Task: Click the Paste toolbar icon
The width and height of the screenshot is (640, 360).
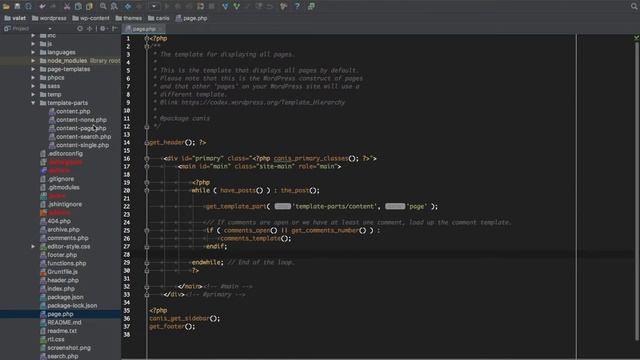Action: point(89,6)
